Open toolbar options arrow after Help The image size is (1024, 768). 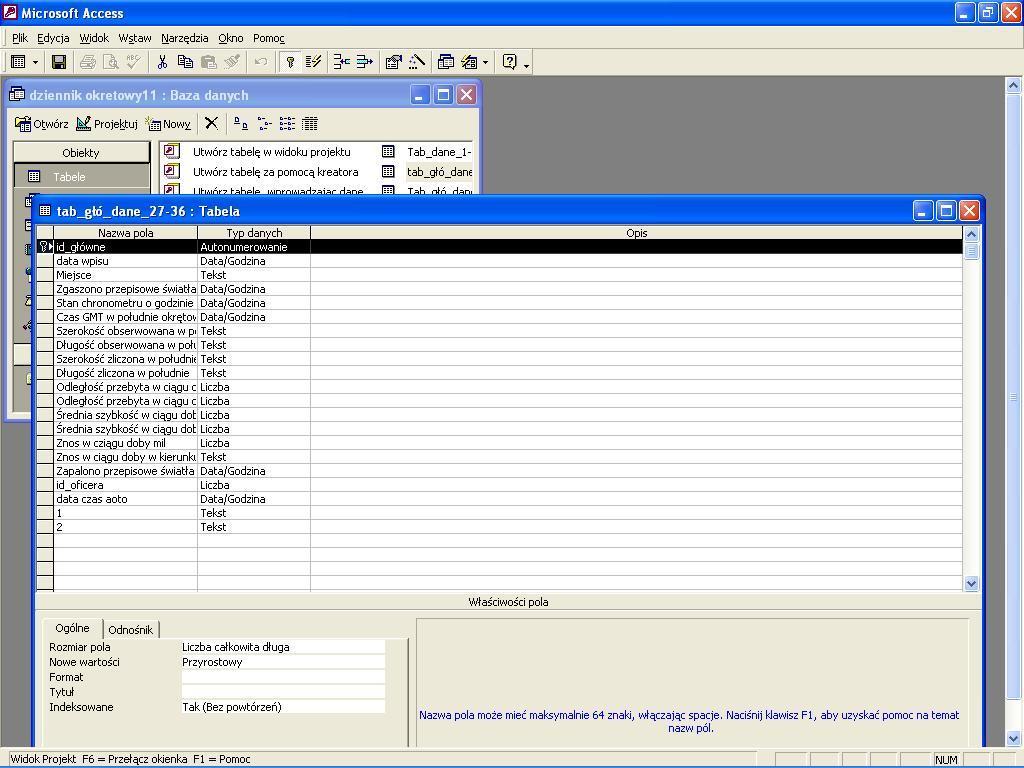click(526, 64)
